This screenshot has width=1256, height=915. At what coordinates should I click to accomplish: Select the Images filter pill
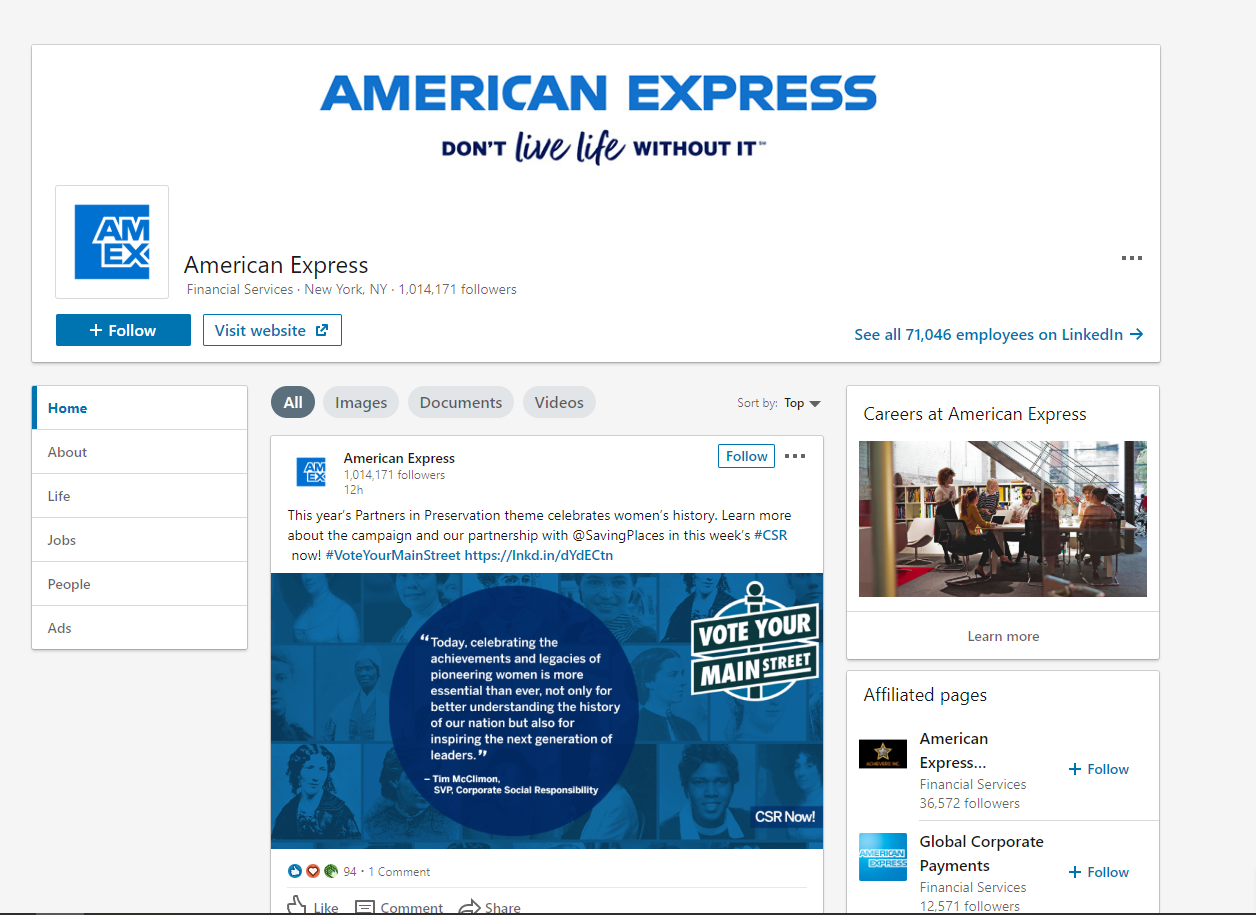coord(361,402)
